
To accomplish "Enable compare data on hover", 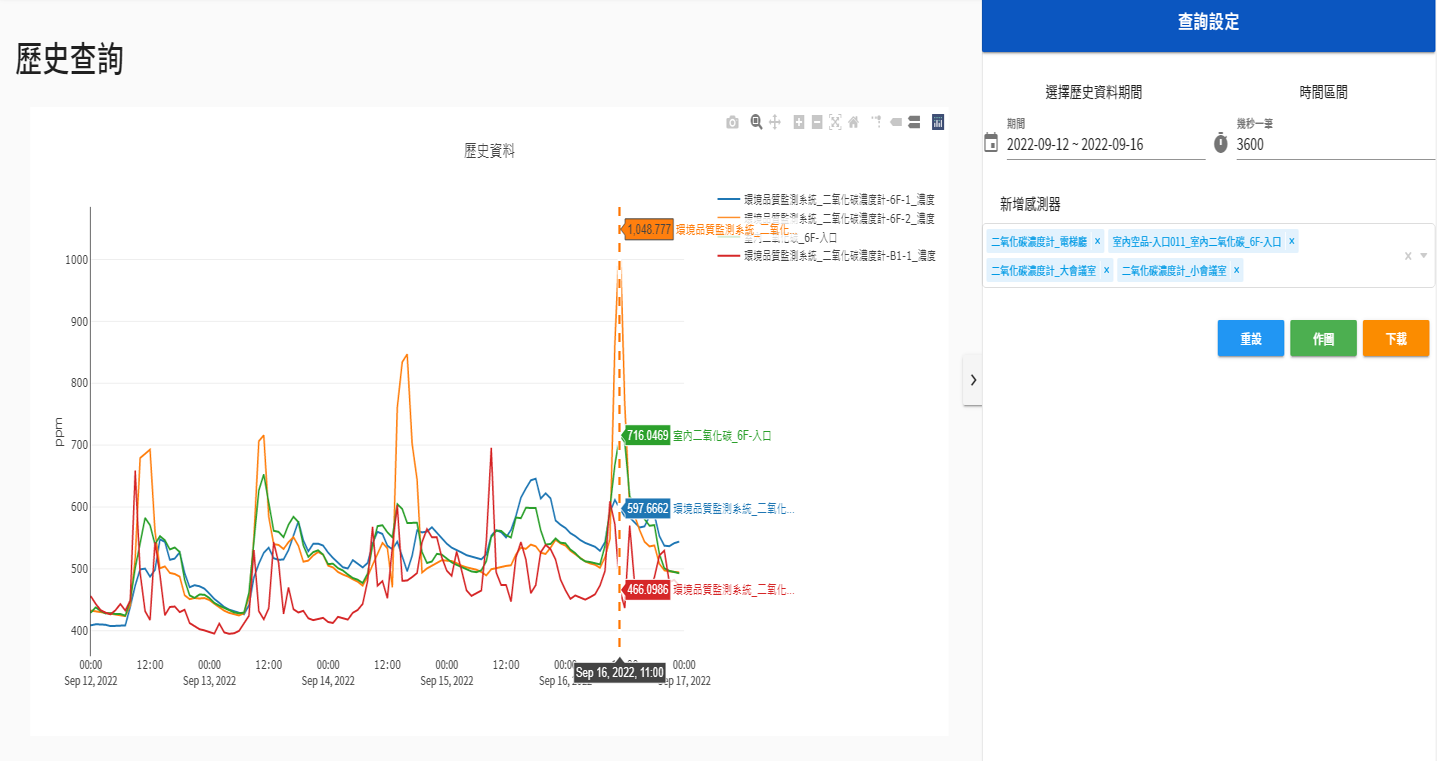I will point(914,122).
